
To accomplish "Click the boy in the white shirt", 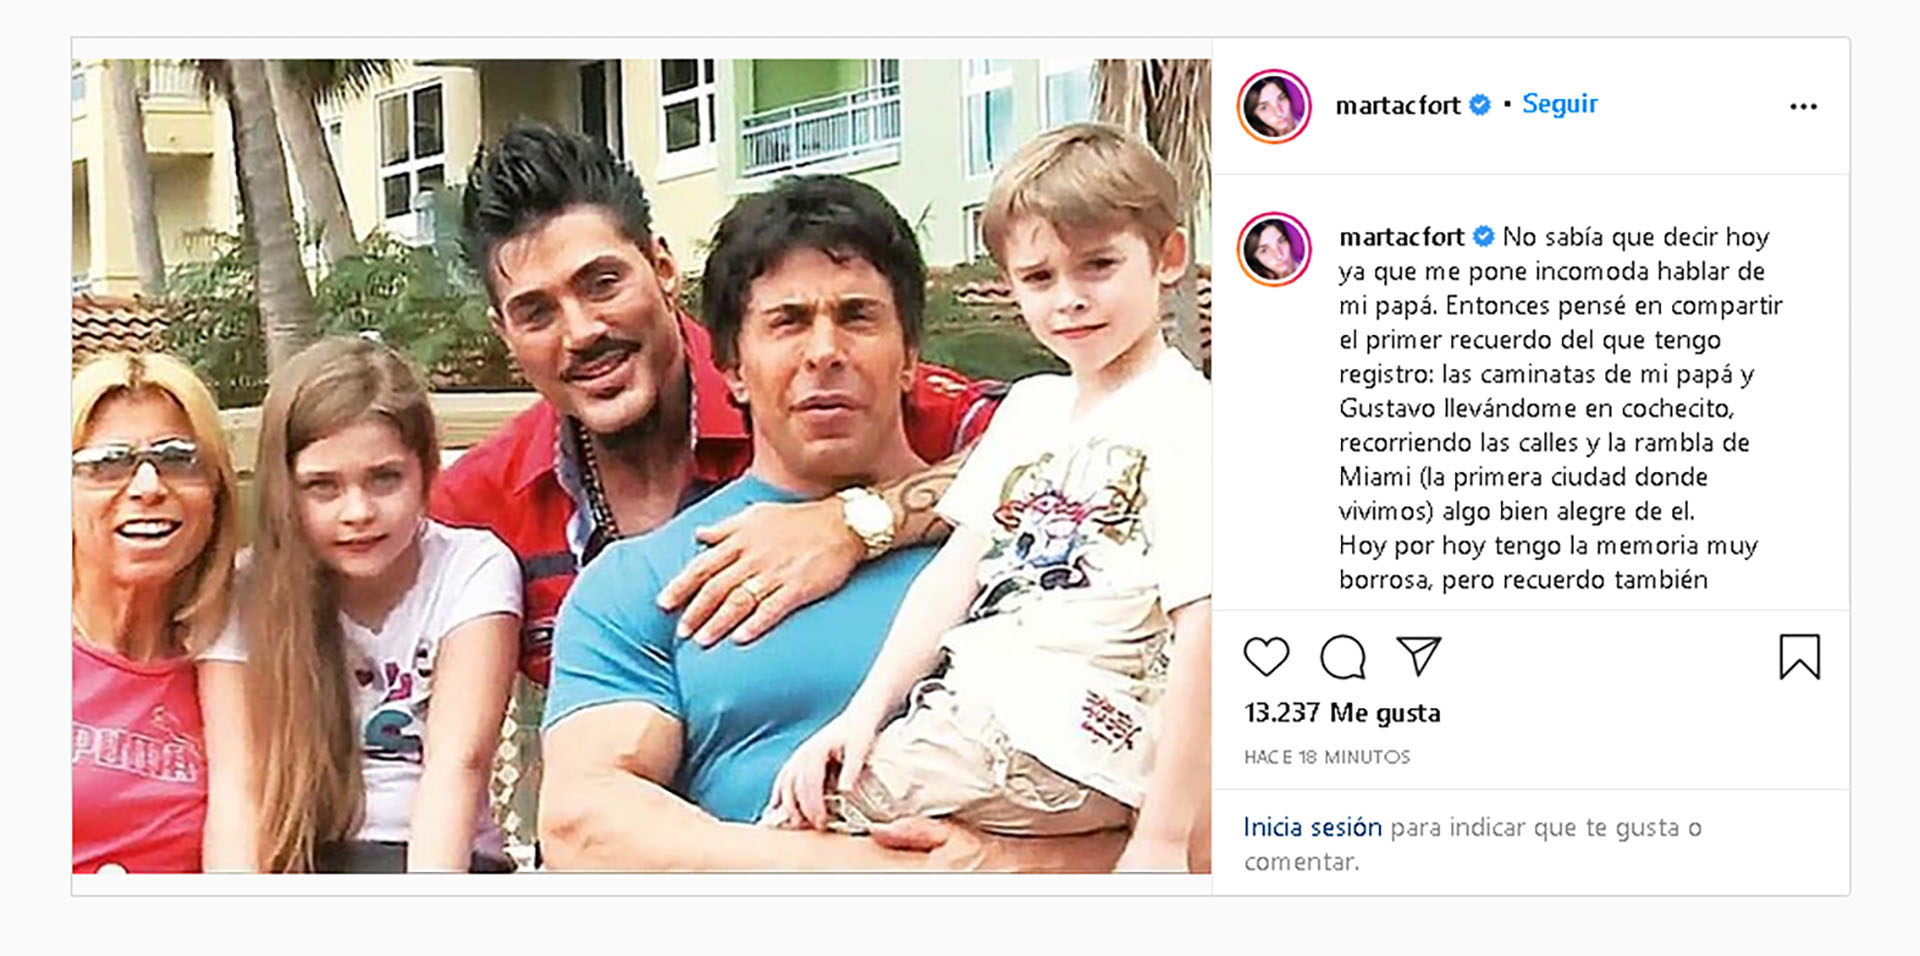I will 1040,480.
